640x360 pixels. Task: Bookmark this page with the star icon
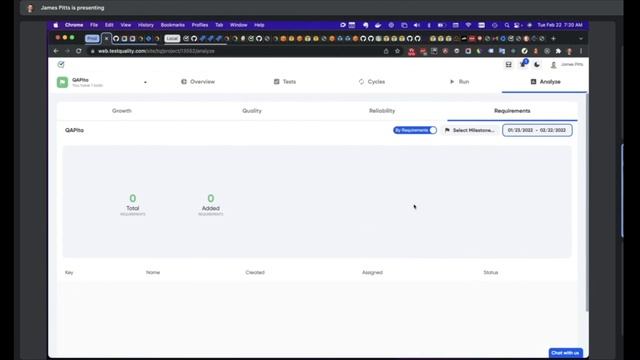[397, 51]
